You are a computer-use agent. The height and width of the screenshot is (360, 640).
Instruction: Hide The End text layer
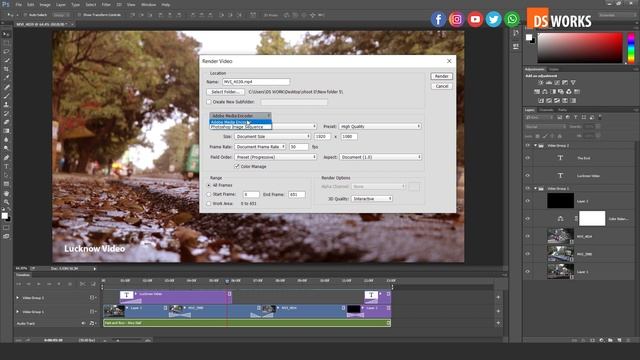[x=527, y=158]
